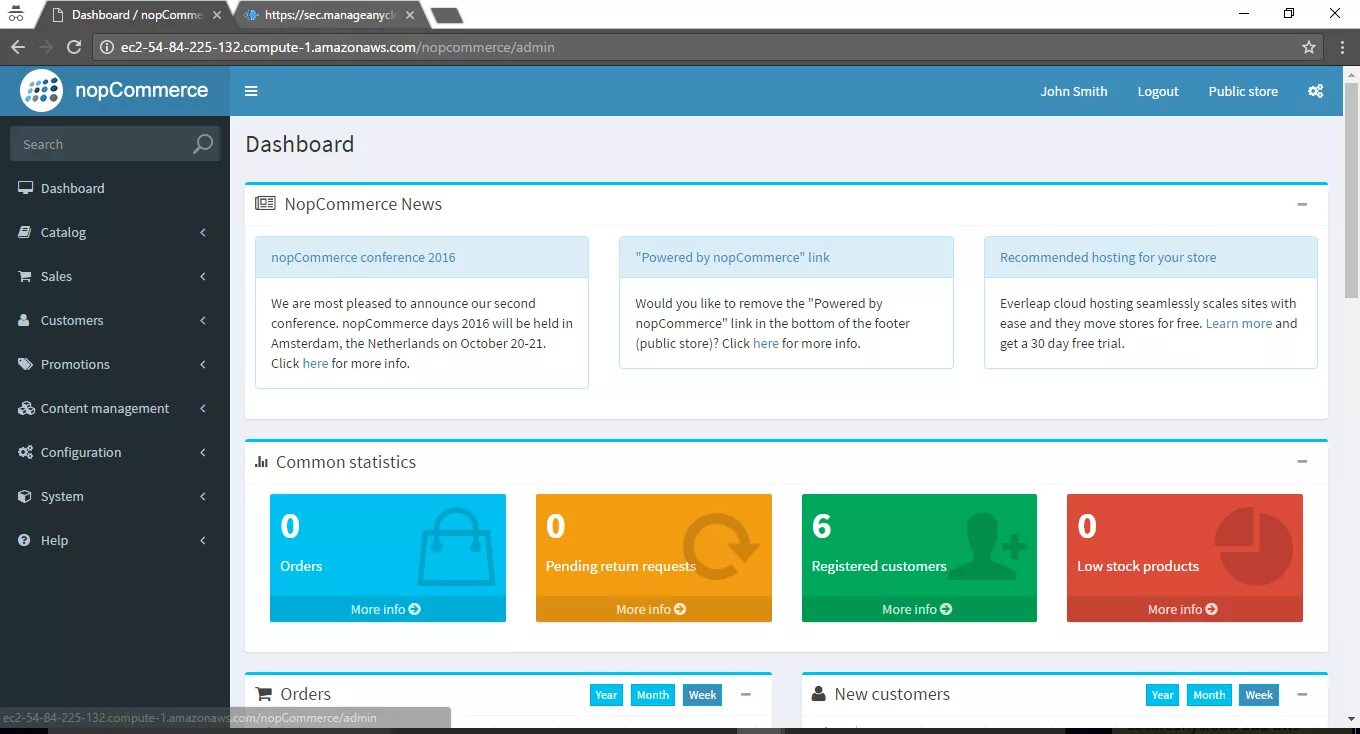Click More info on Pending return requests tile

pyautogui.click(x=653, y=609)
